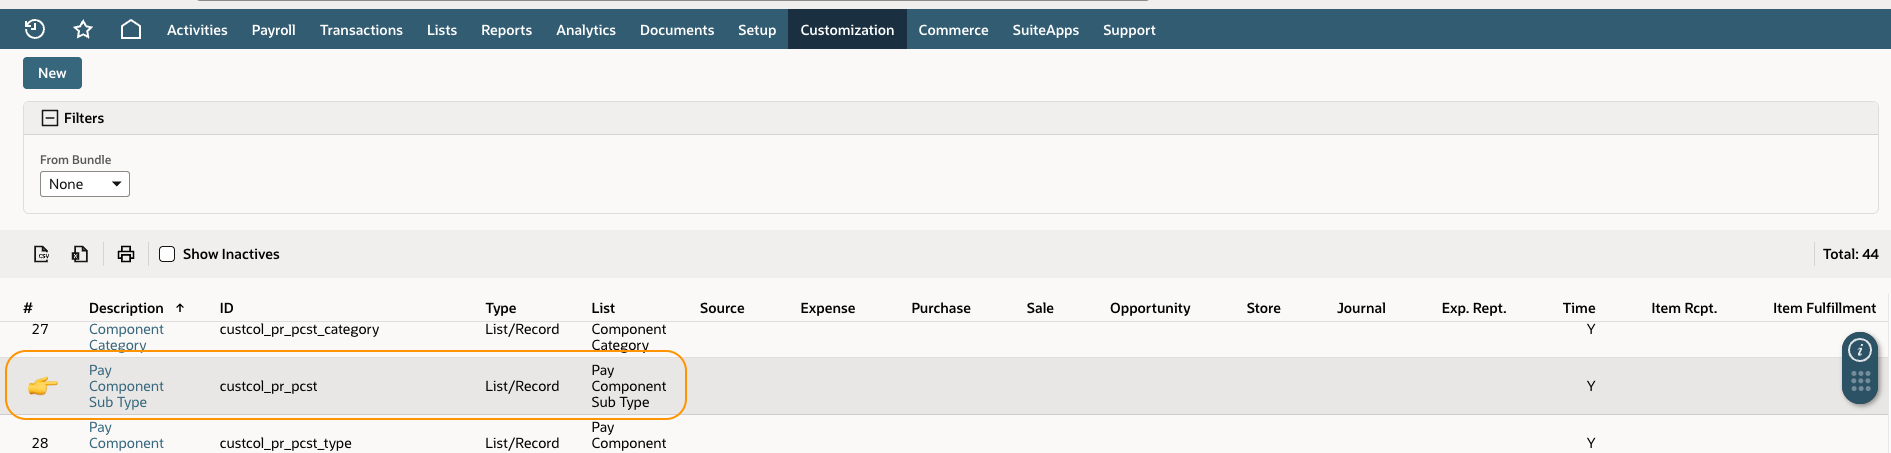Click the New button

coord(52,73)
